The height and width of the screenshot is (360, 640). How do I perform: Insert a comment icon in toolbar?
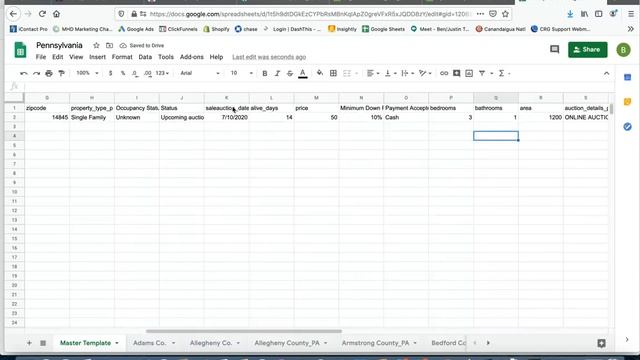pos(456,73)
